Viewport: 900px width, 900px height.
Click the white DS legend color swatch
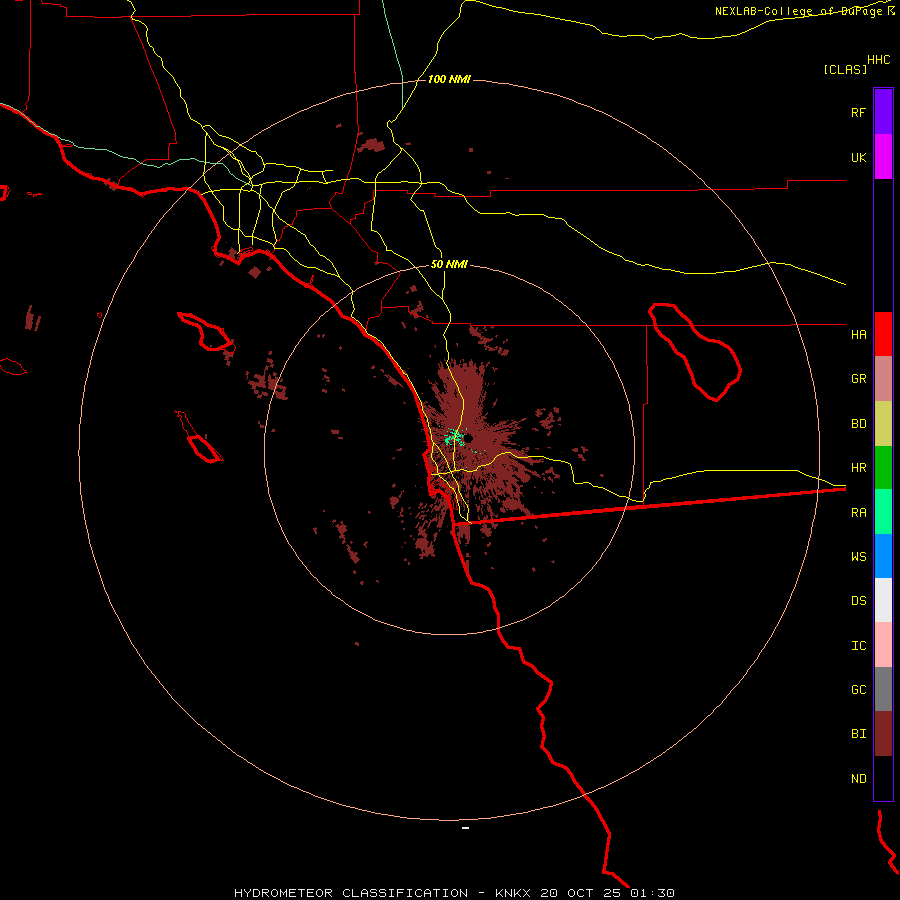point(883,600)
